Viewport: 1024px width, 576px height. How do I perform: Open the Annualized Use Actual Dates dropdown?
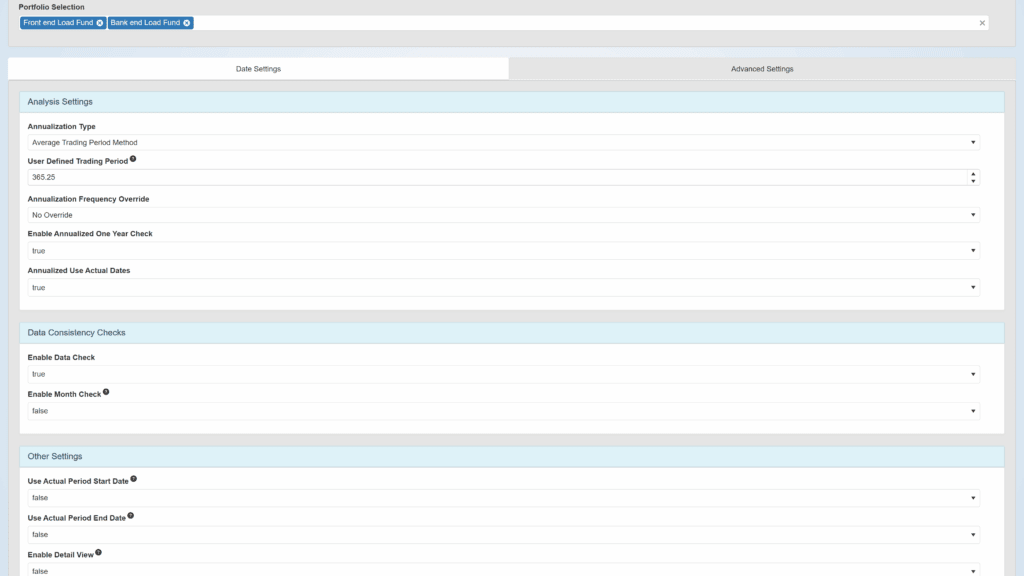(503, 288)
